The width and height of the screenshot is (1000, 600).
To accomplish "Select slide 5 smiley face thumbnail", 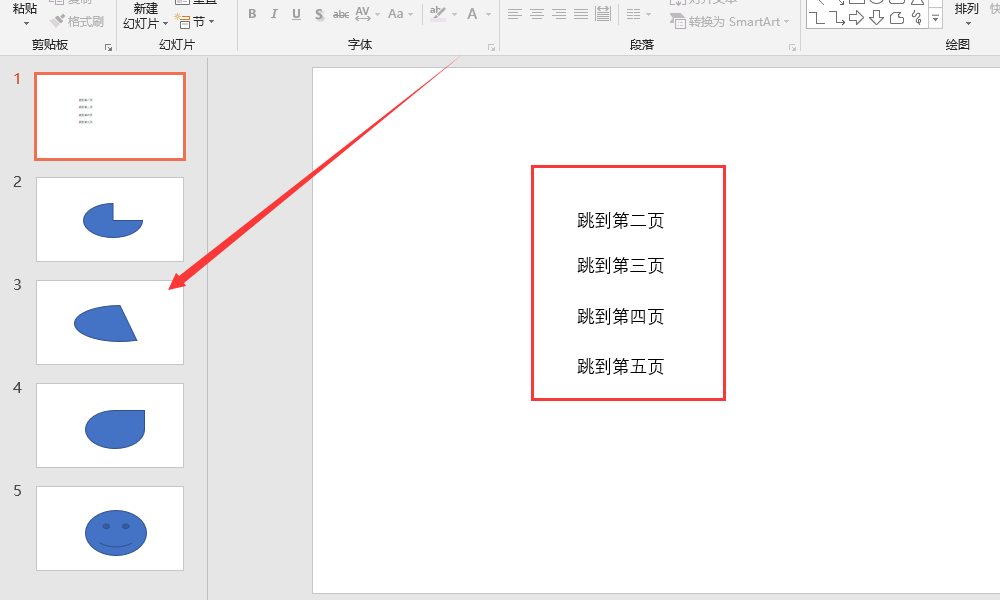I will pos(110,528).
